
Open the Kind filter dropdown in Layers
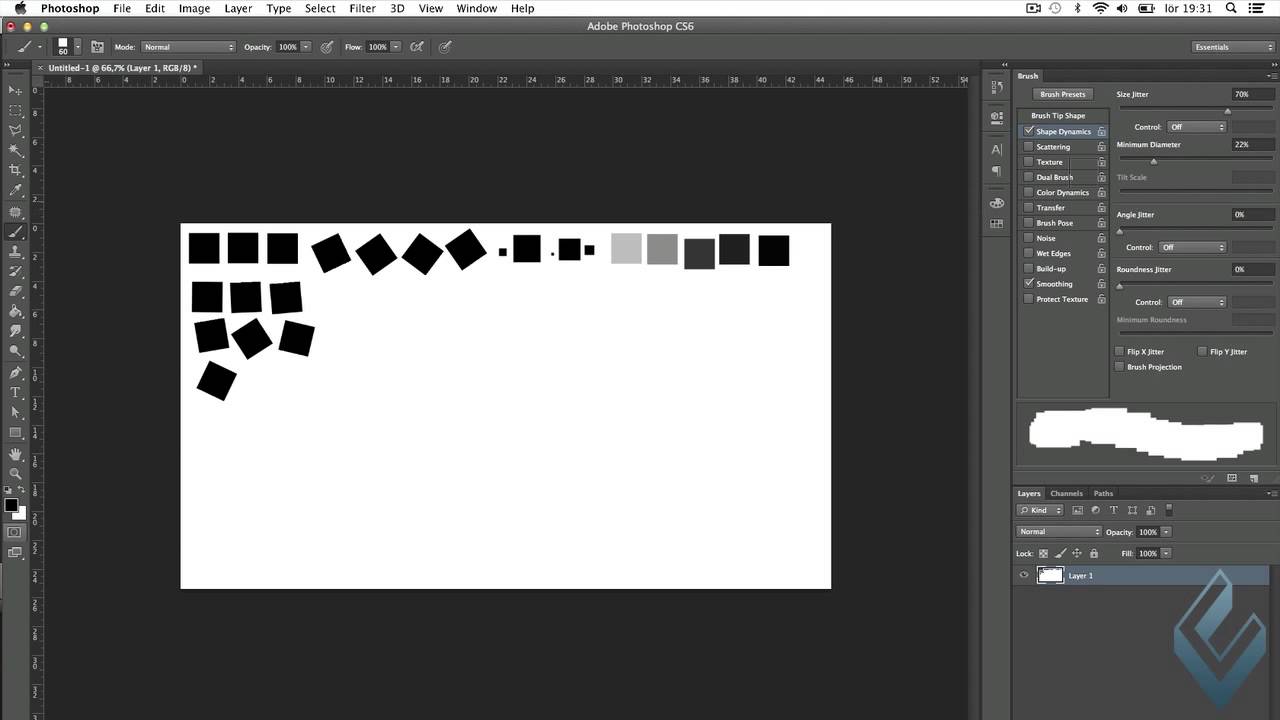click(x=1039, y=510)
